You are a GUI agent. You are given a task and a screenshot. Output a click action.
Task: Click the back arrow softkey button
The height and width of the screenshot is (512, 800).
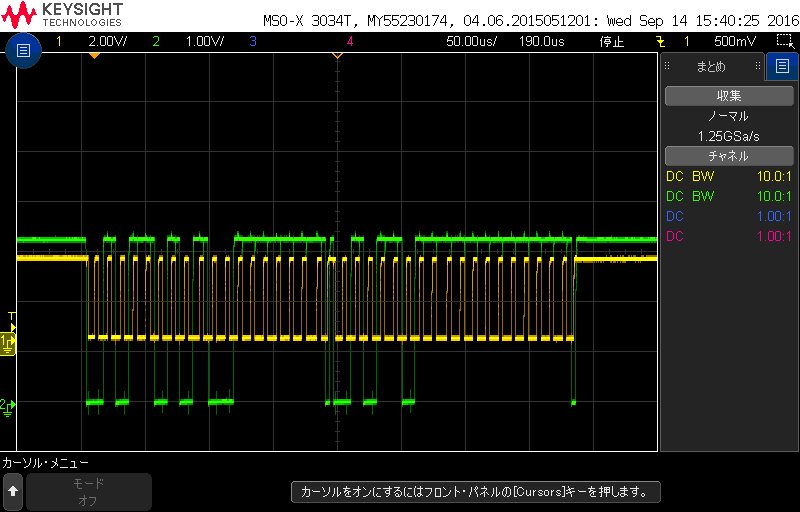pyautogui.click(x=13, y=491)
